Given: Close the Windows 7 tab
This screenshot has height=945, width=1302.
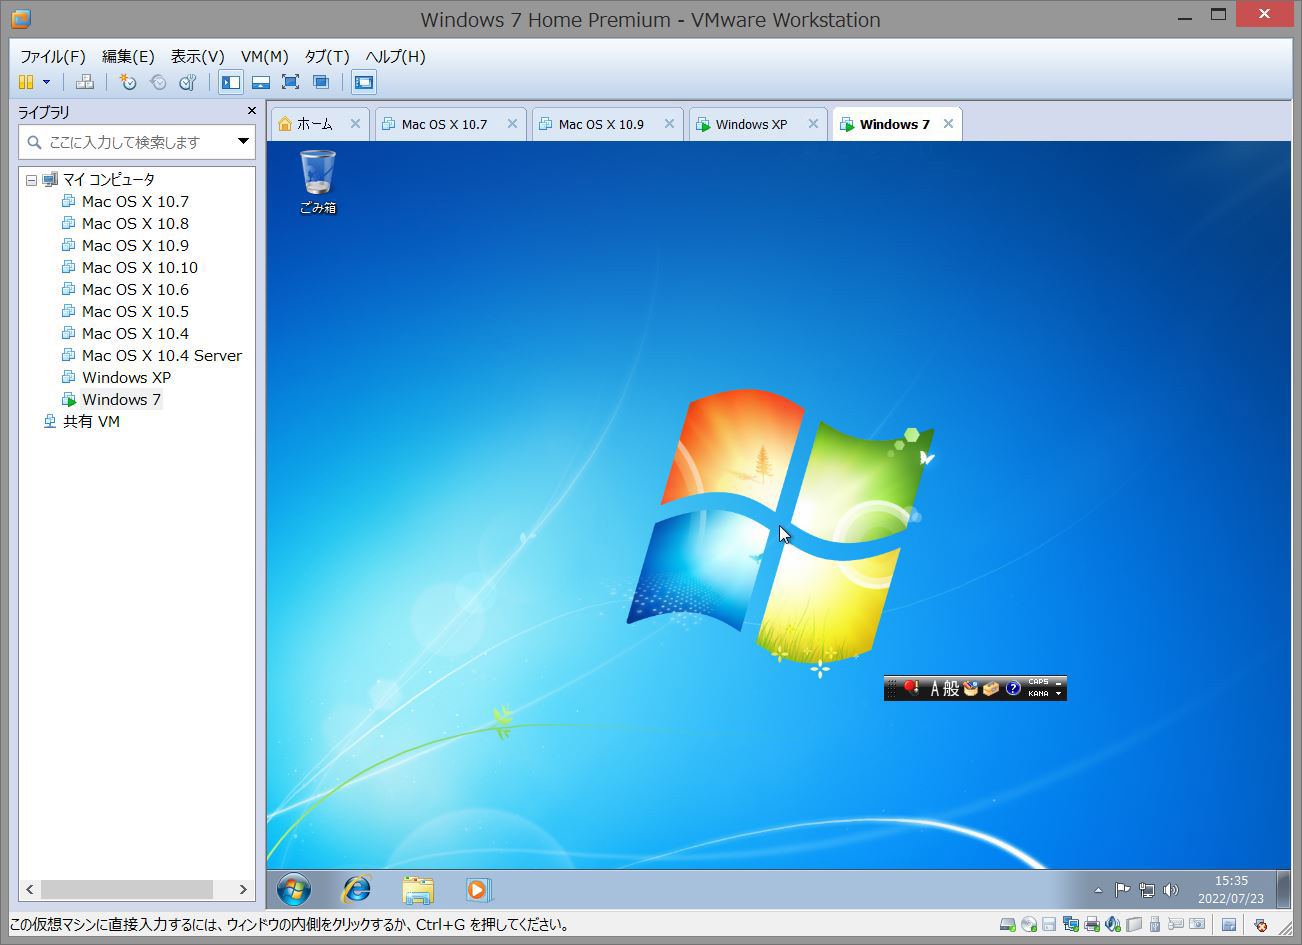Looking at the screenshot, I should pos(948,124).
